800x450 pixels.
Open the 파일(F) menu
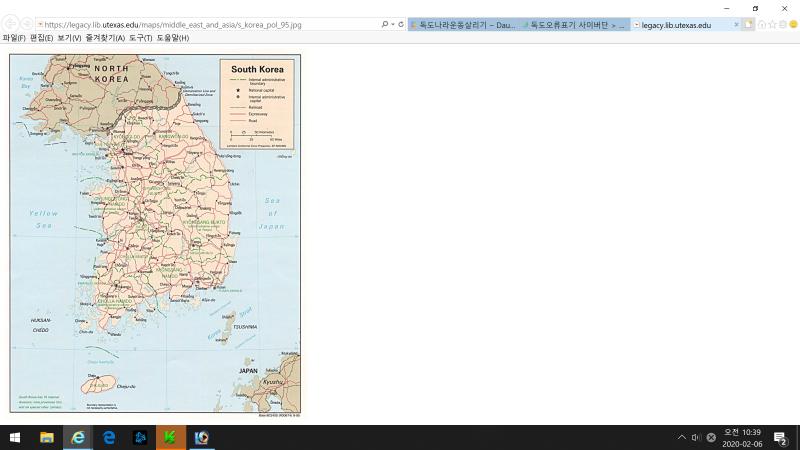click(14, 38)
